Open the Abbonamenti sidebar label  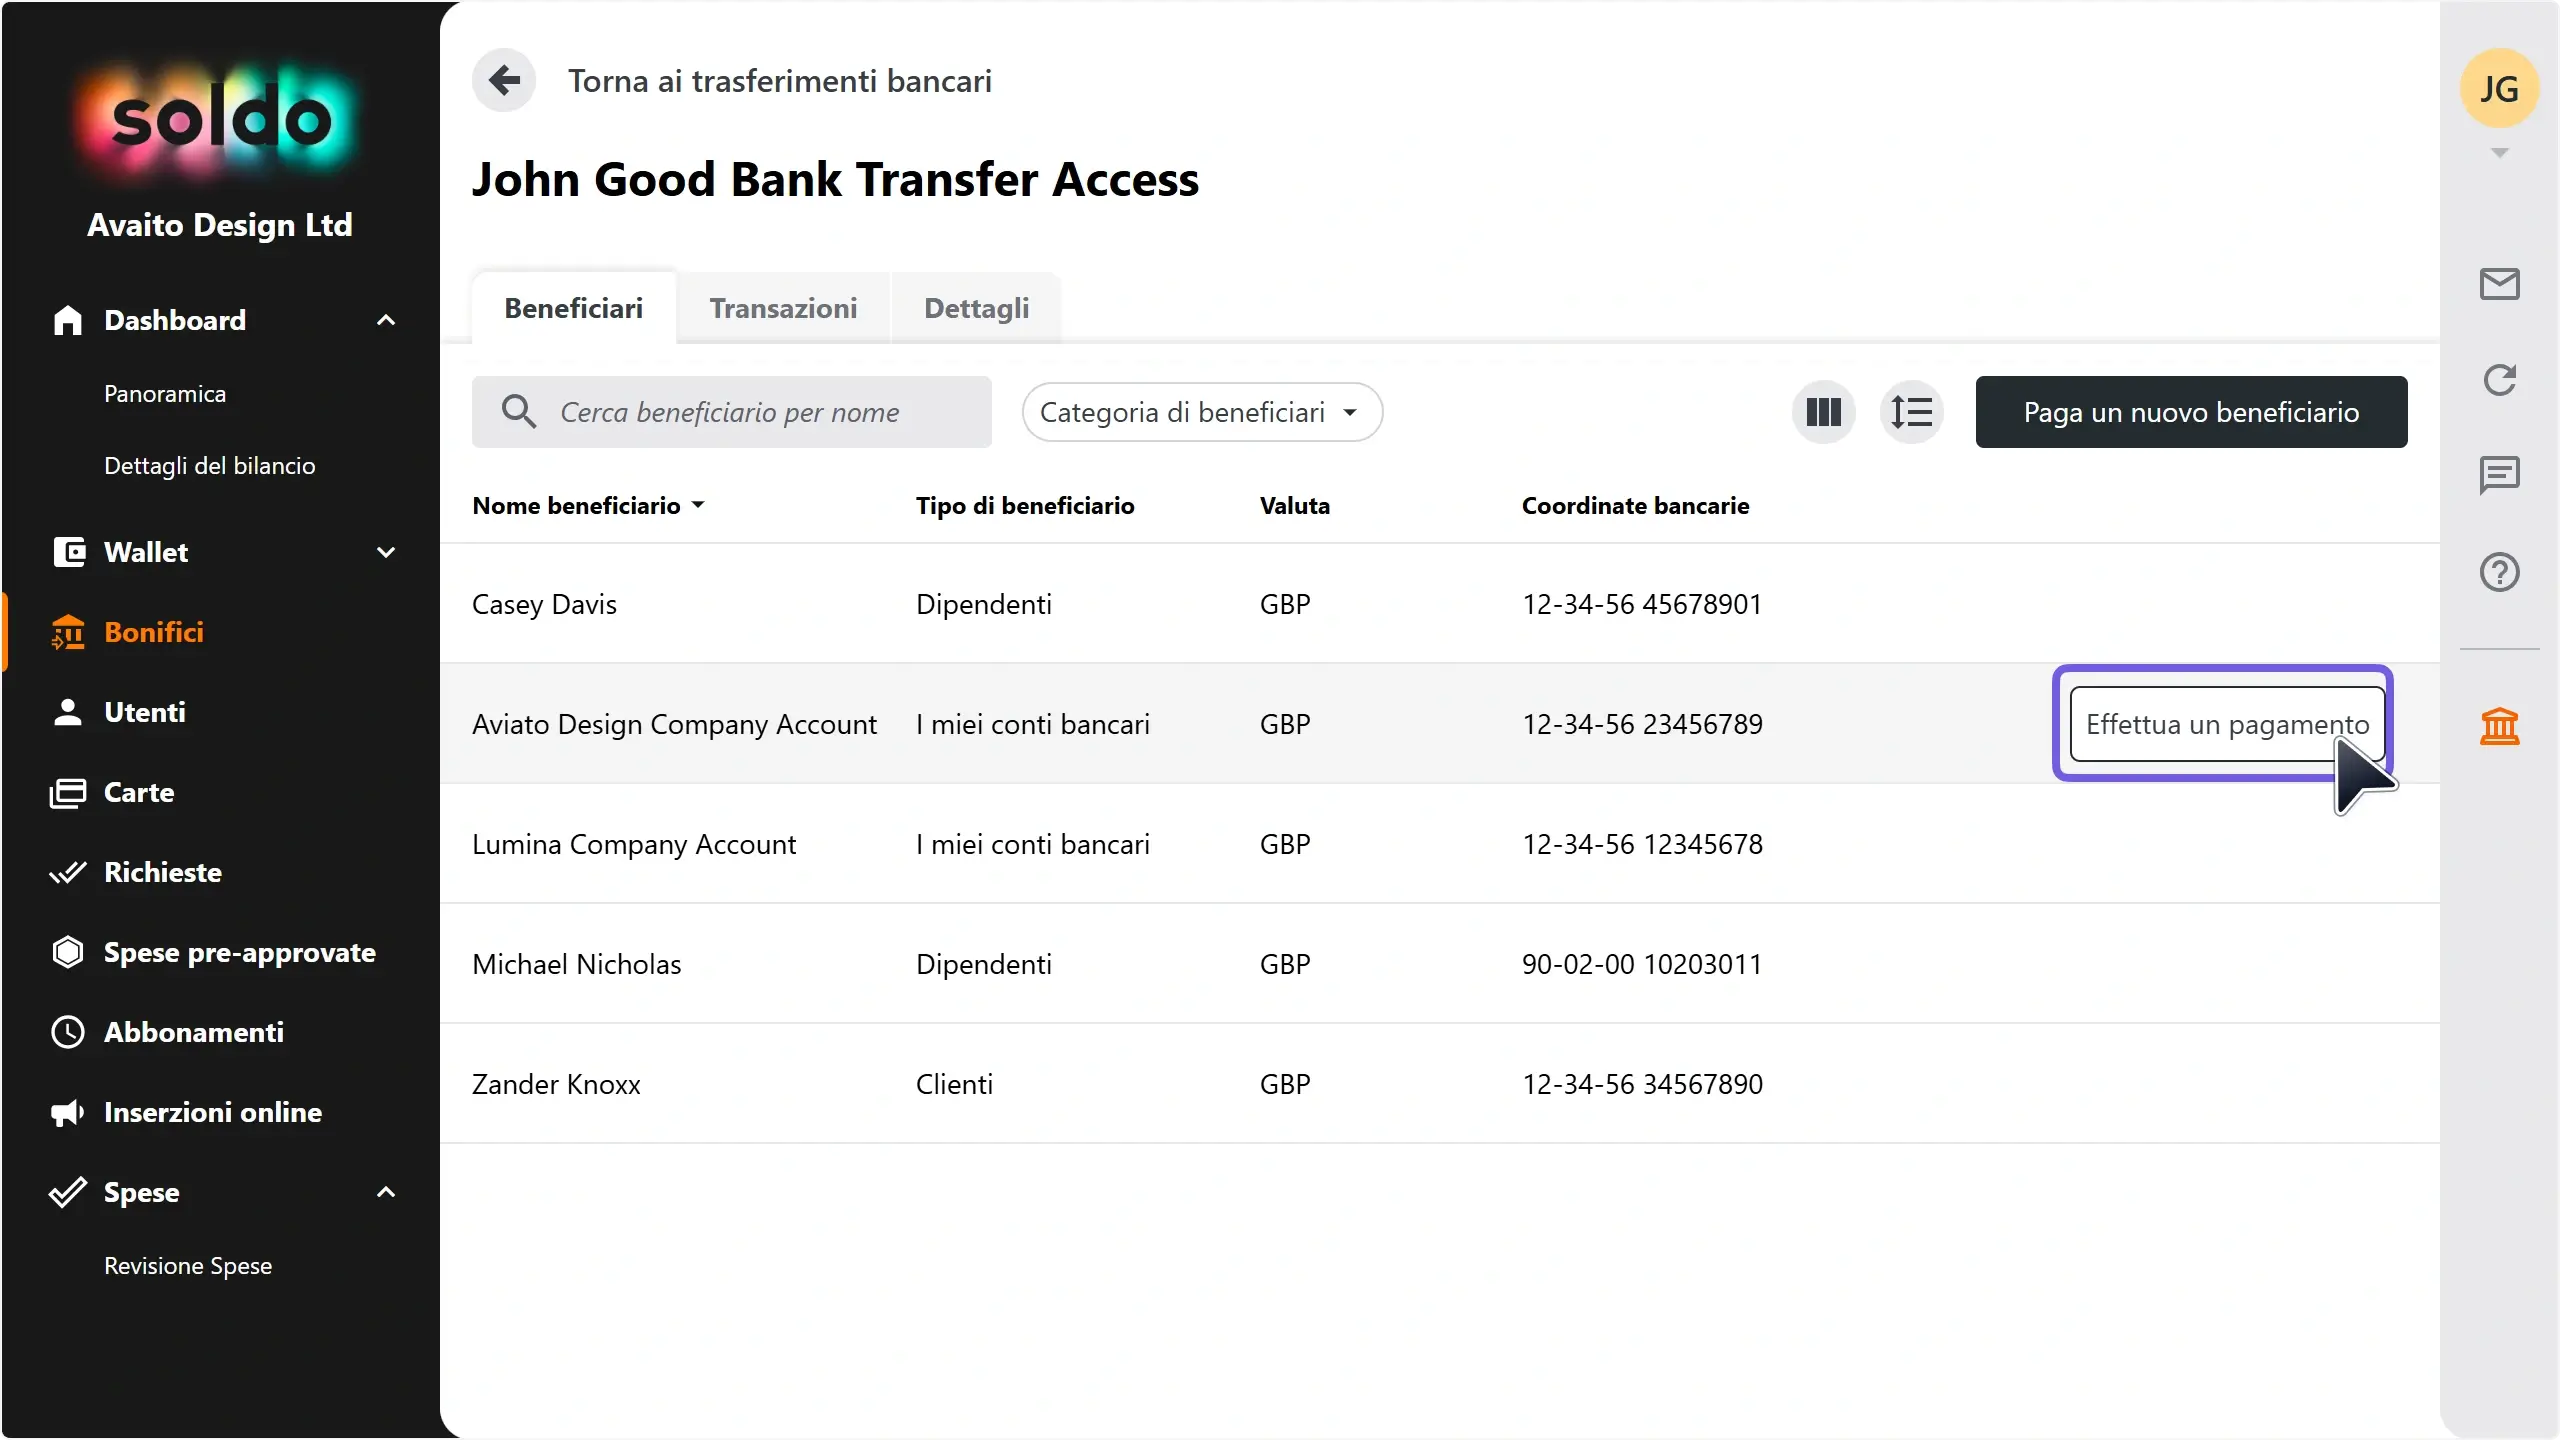click(194, 1032)
